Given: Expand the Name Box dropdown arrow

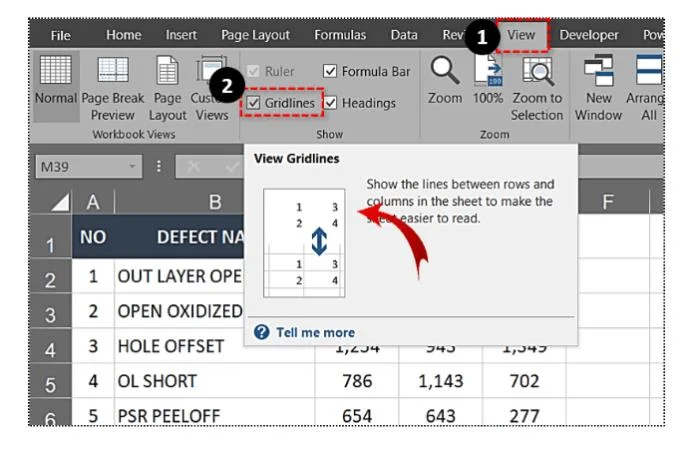Looking at the screenshot, I should tap(132, 166).
